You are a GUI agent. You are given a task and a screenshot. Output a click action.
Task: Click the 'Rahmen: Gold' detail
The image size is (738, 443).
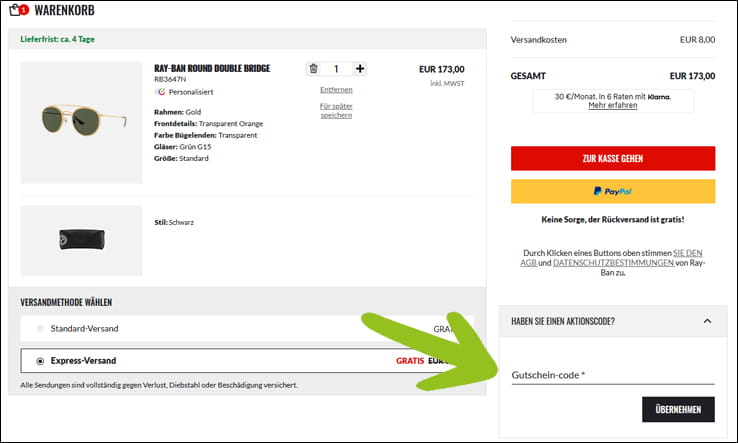pos(177,112)
